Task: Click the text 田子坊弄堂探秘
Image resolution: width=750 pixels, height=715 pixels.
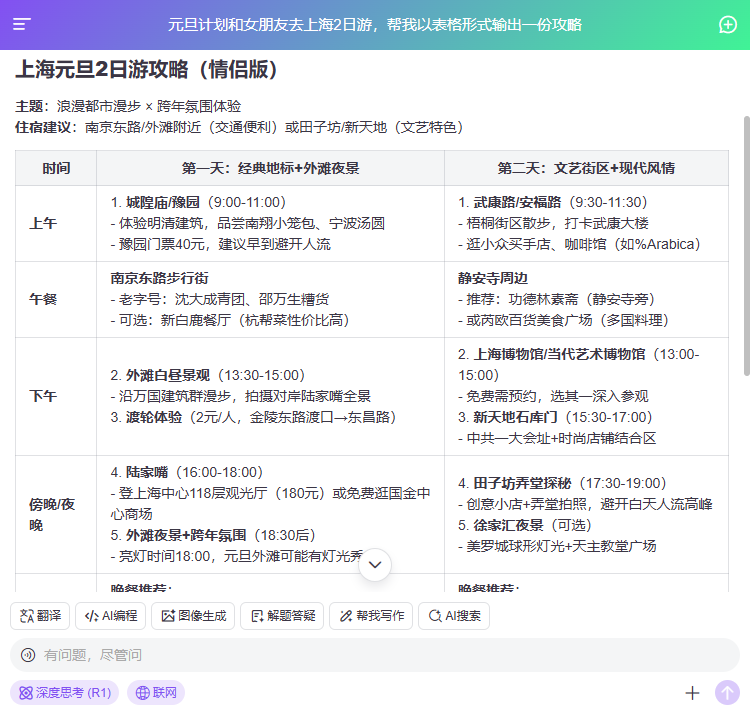Action: 522,484
